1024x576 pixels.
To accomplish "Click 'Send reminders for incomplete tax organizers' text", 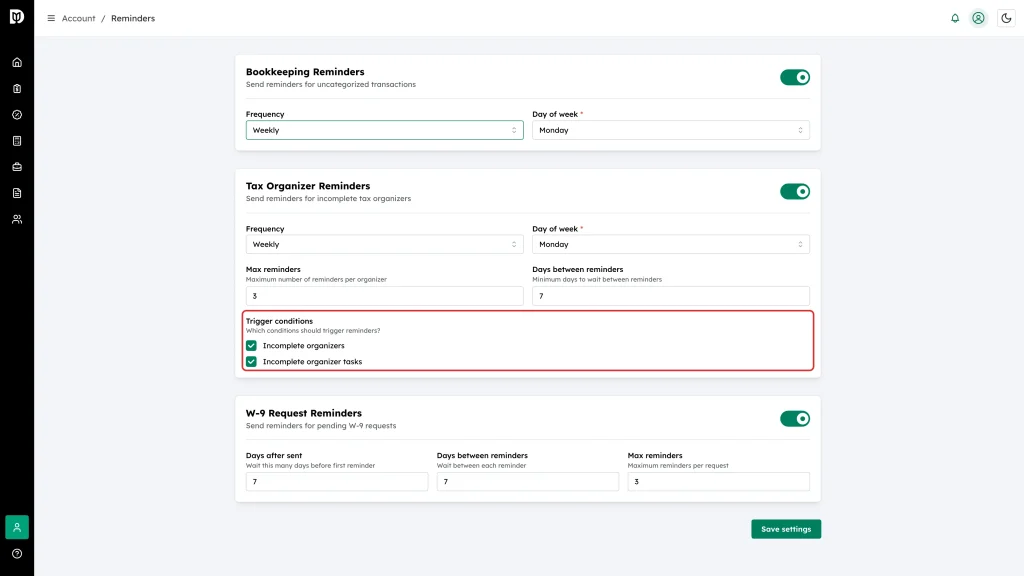I will point(328,199).
